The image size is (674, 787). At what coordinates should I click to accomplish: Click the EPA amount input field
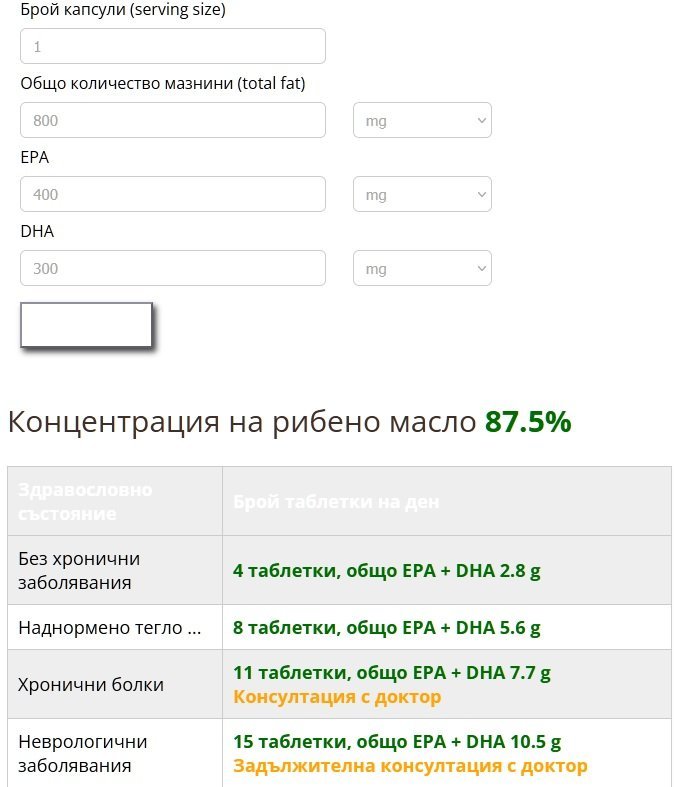point(173,194)
